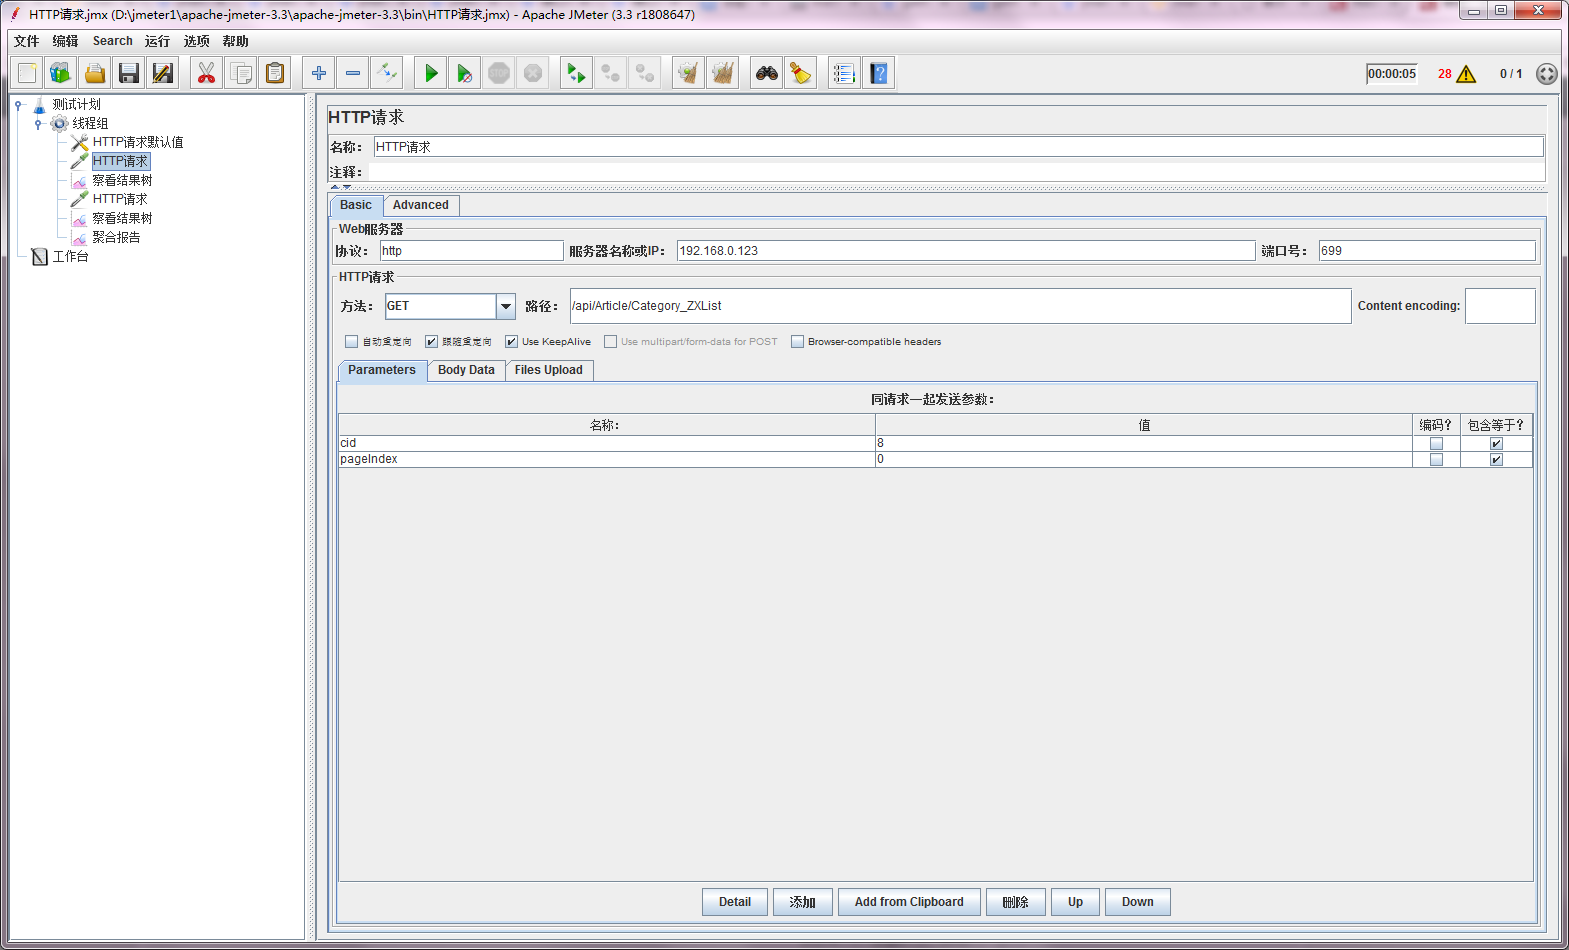Click the server name or IP field
The height and width of the screenshot is (950, 1569).
[966, 251]
